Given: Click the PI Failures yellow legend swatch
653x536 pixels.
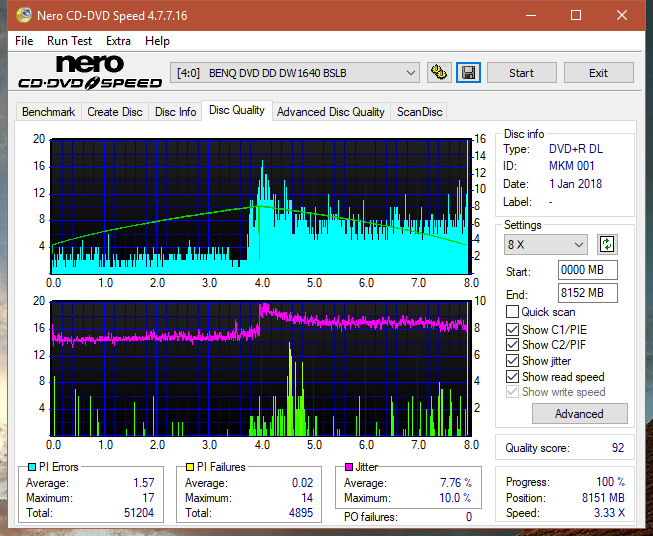Looking at the screenshot, I should tap(190, 467).
